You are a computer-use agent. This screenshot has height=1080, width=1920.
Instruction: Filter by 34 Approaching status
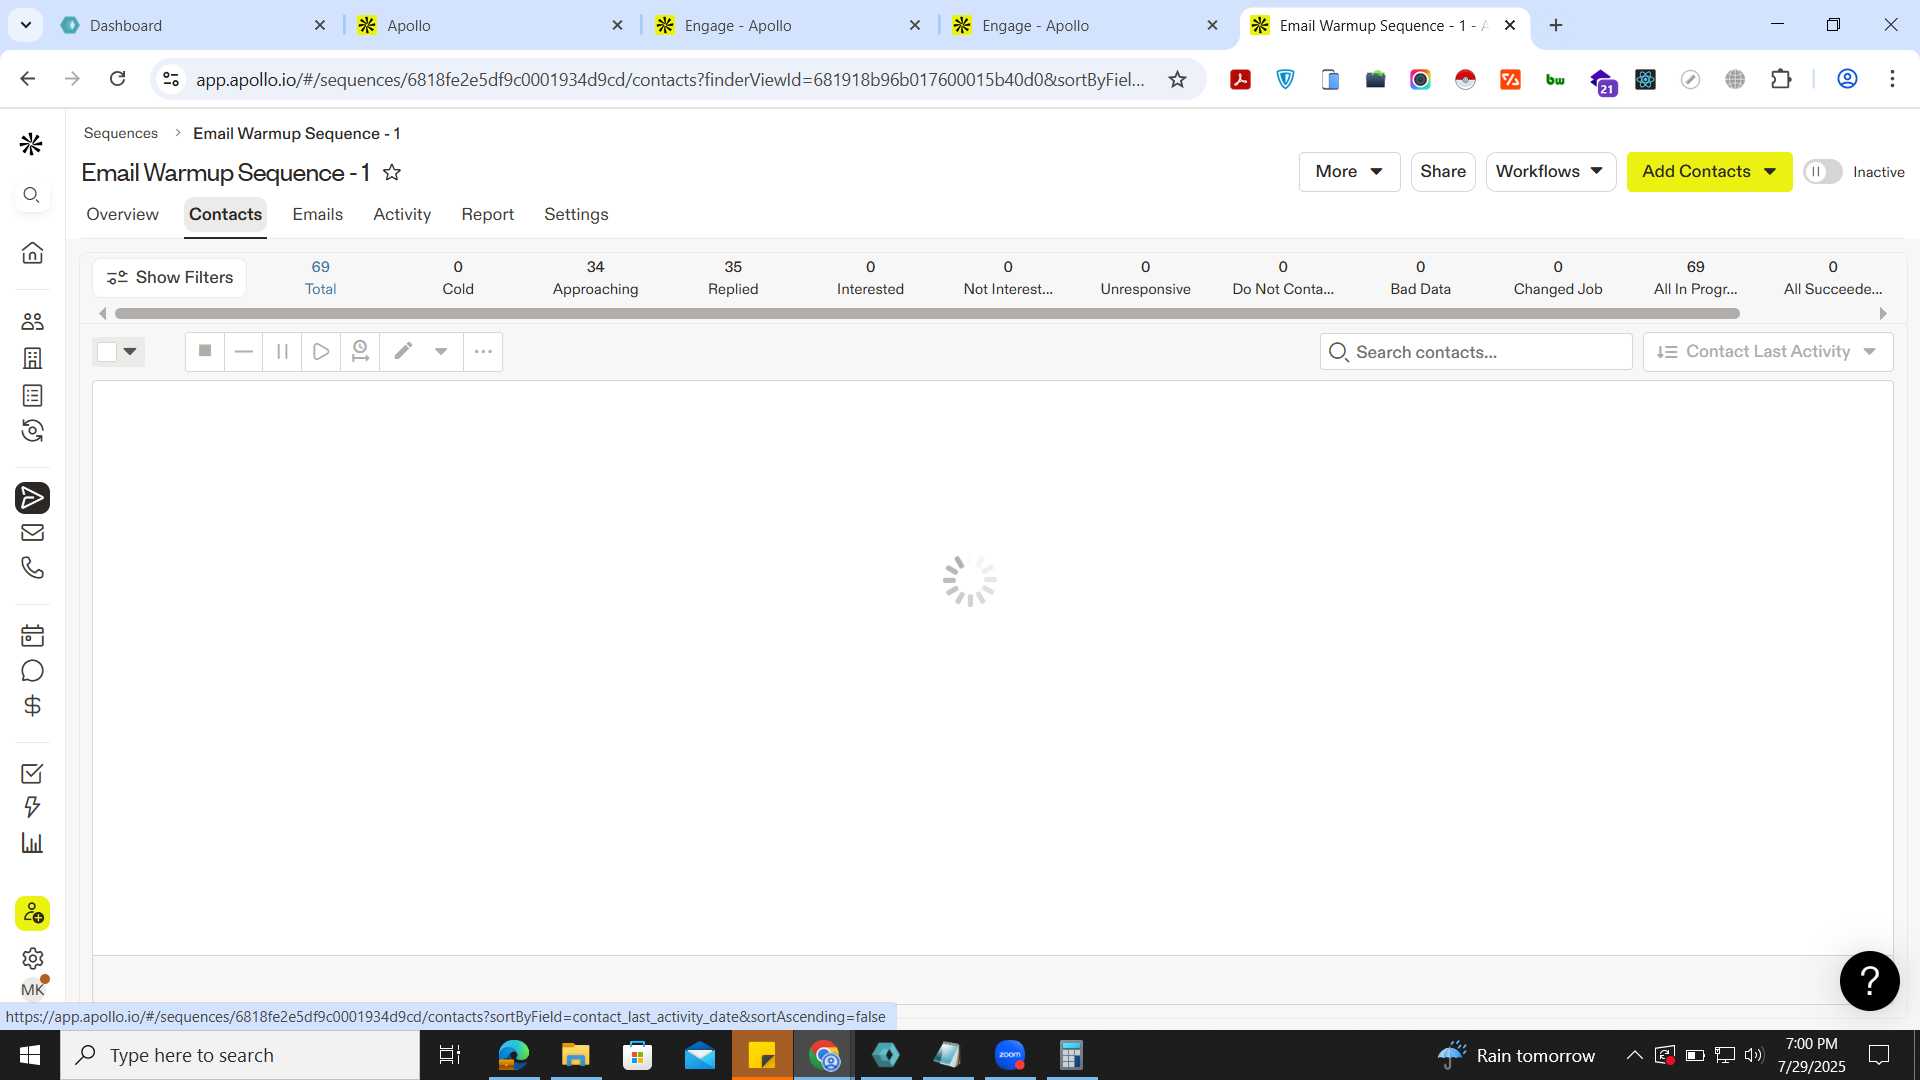tap(595, 278)
